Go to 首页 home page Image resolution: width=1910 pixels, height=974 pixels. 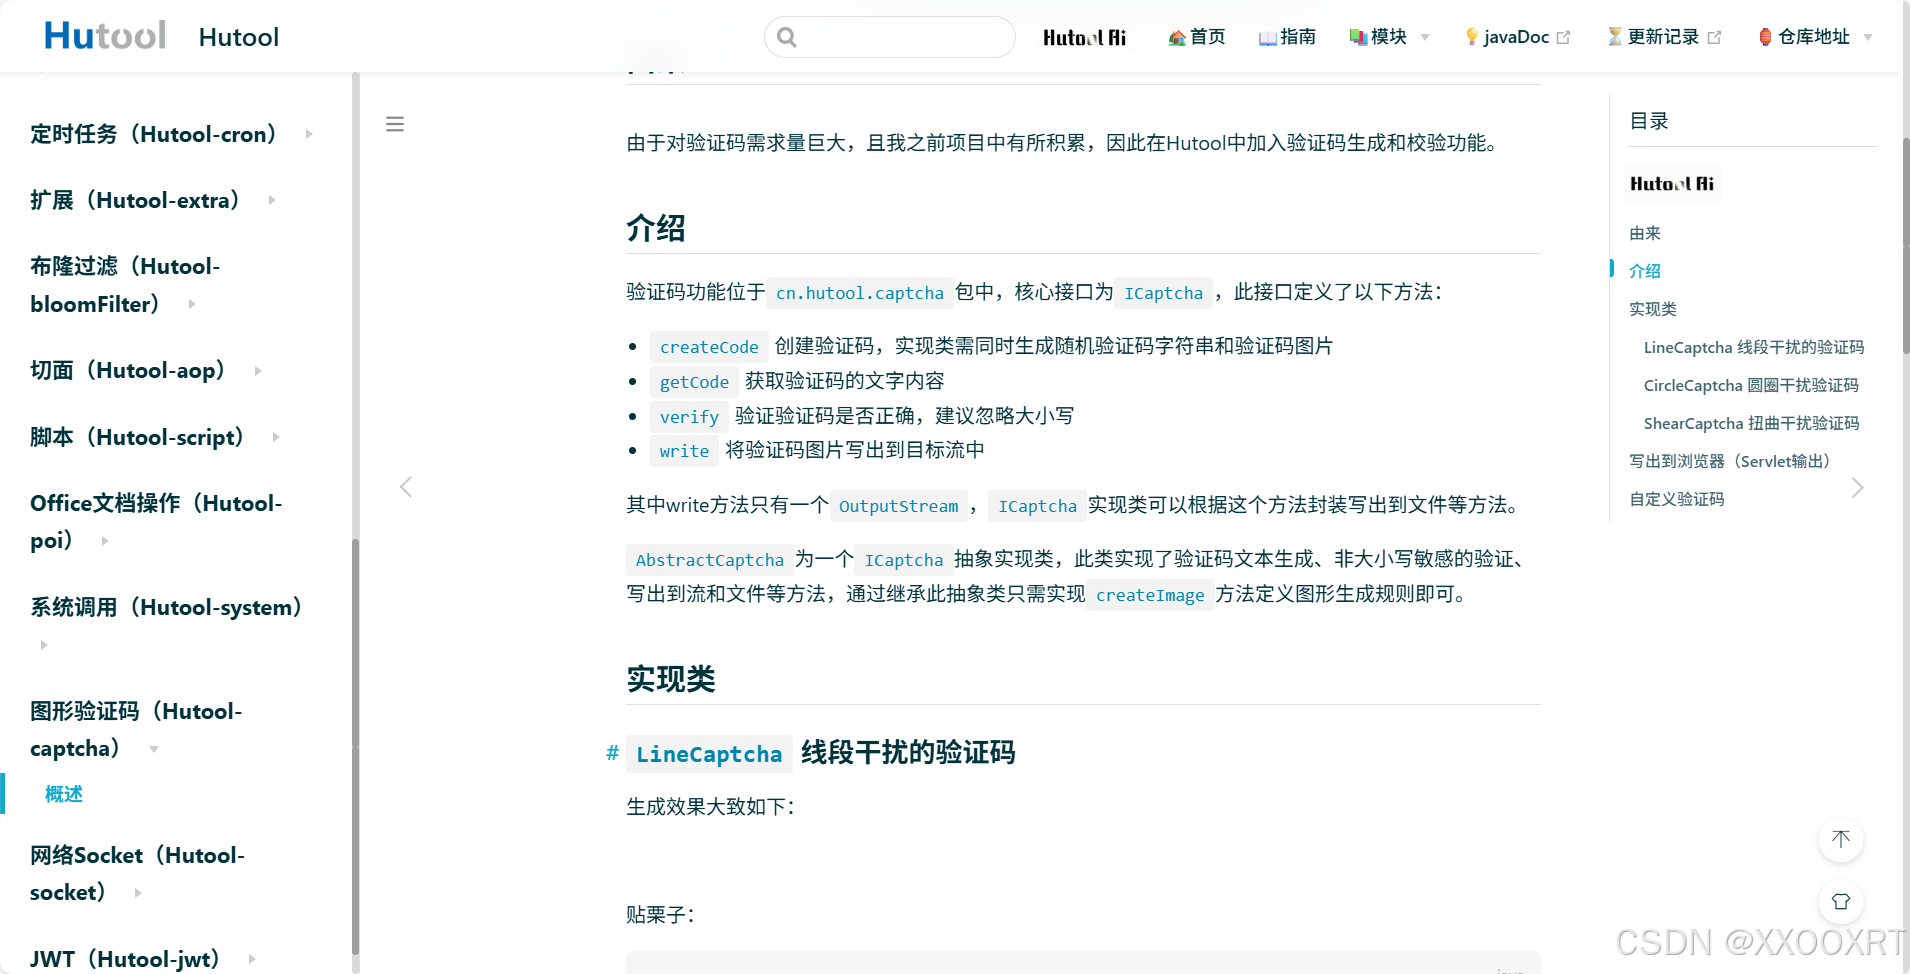1197,37
